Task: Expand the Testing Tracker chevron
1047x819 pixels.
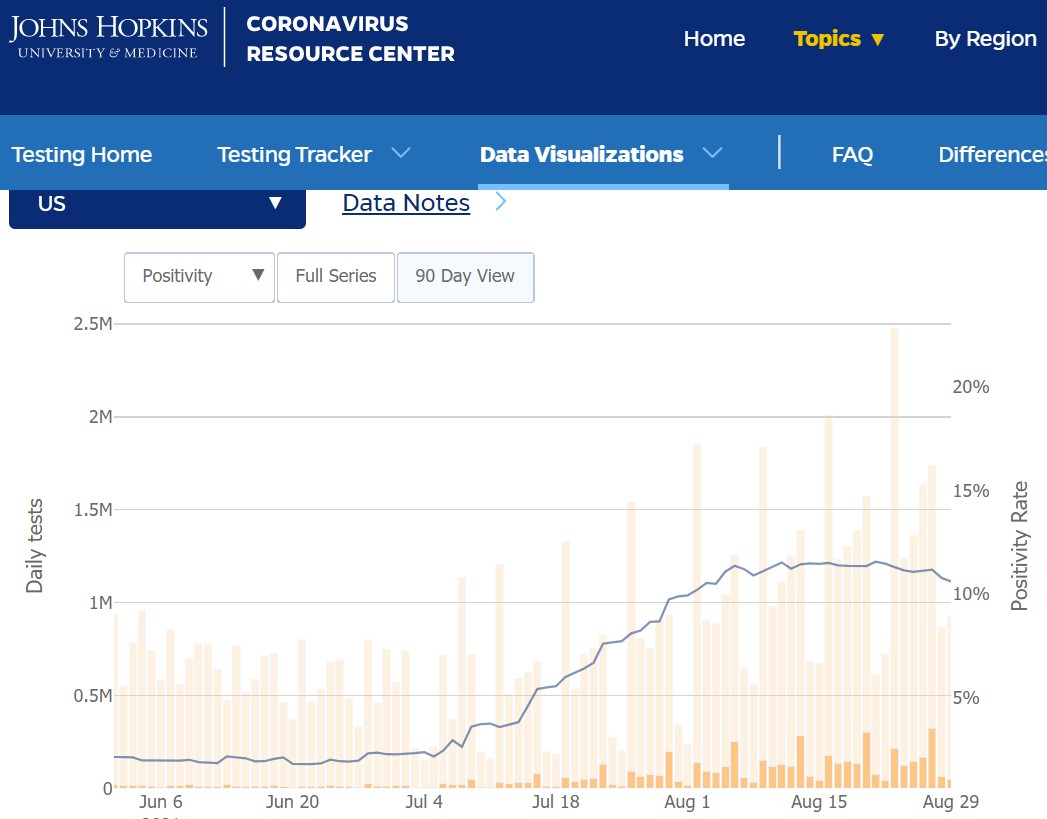Action: 401,153
